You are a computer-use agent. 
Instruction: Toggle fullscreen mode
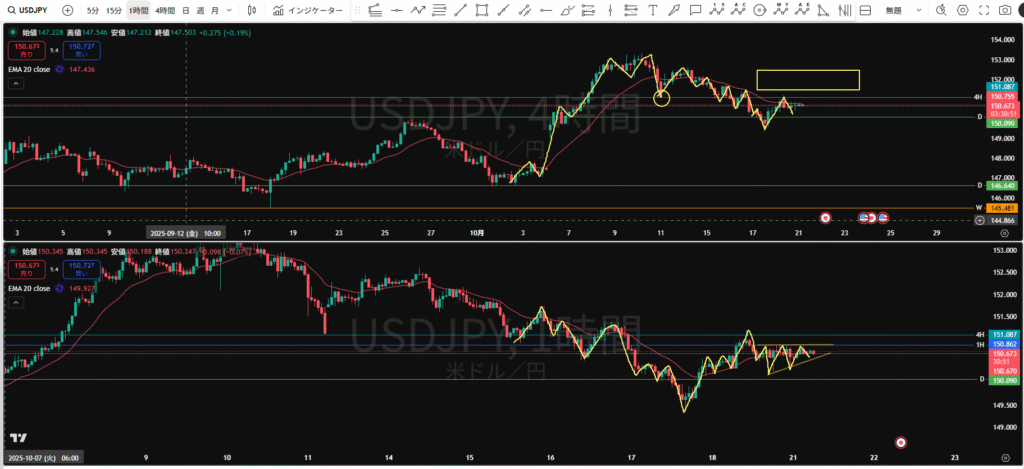pos(983,10)
